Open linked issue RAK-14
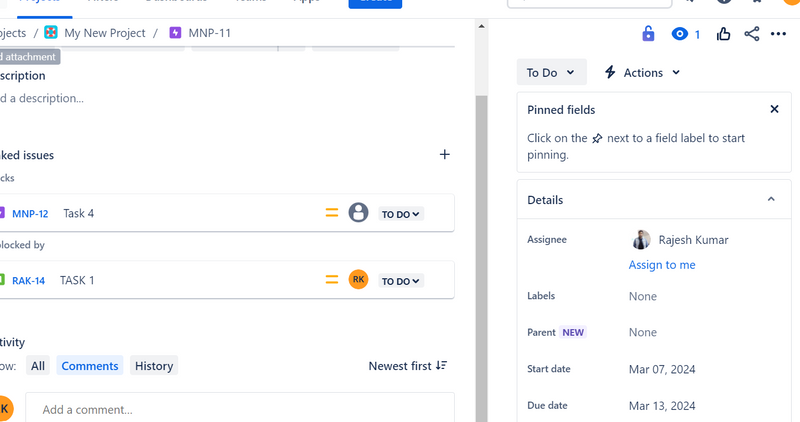Screen dimensions: 800x422 click(x=28, y=281)
